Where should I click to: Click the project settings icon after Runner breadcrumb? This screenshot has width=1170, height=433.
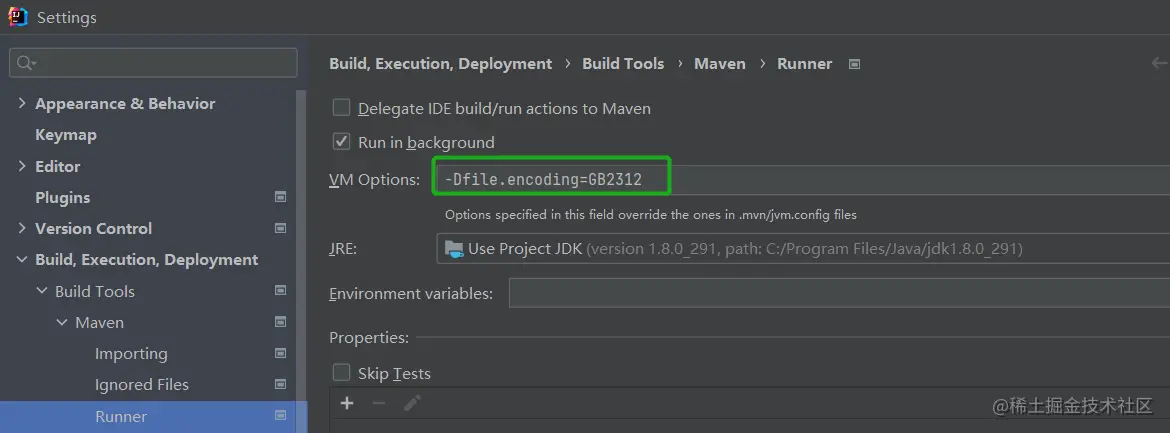coord(854,64)
